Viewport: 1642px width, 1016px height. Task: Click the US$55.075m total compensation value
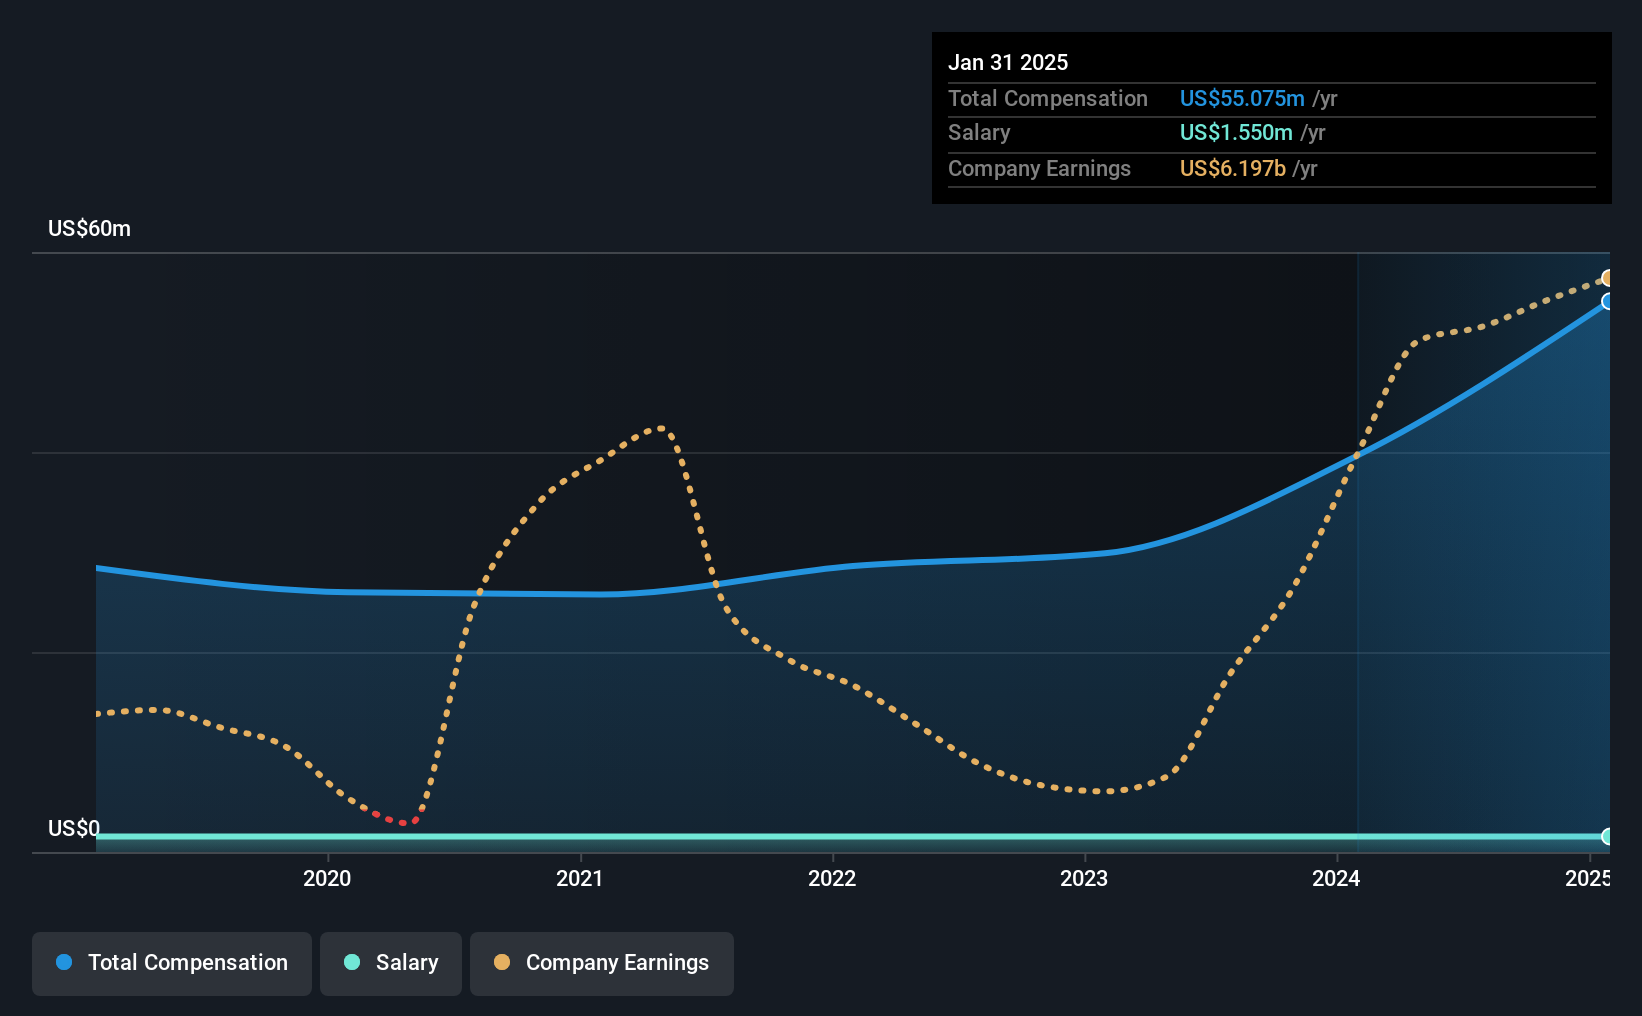point(1242,98)
